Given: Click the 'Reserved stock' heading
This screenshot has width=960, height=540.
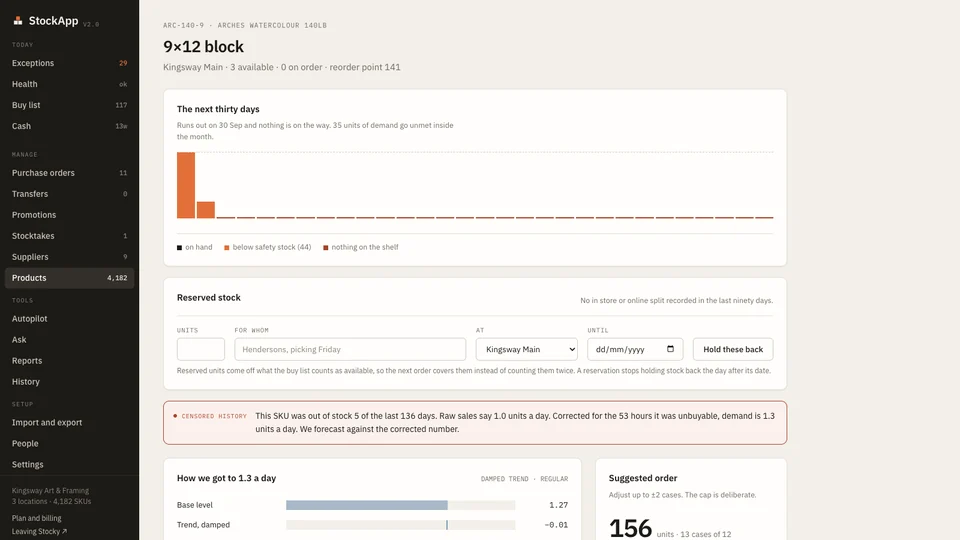Looking at the screenshot, I should pos(209,298).
